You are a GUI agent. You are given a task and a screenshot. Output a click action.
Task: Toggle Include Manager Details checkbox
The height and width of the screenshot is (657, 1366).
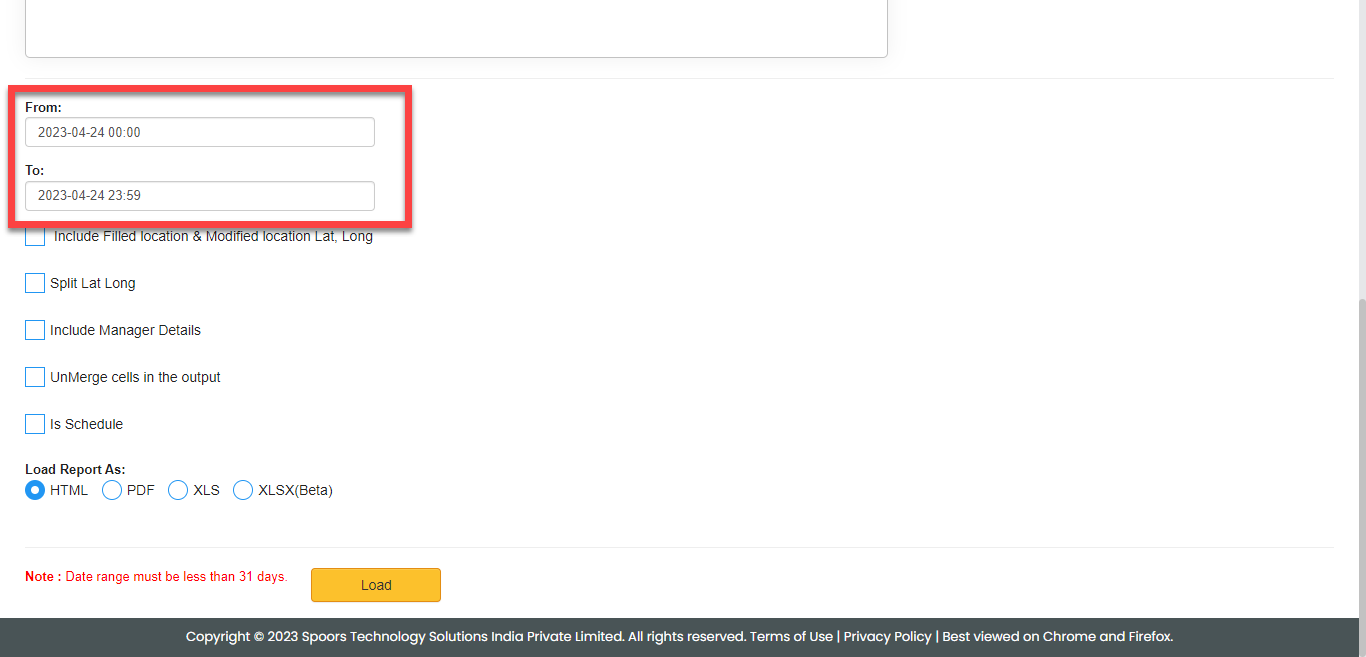(35, 330)
